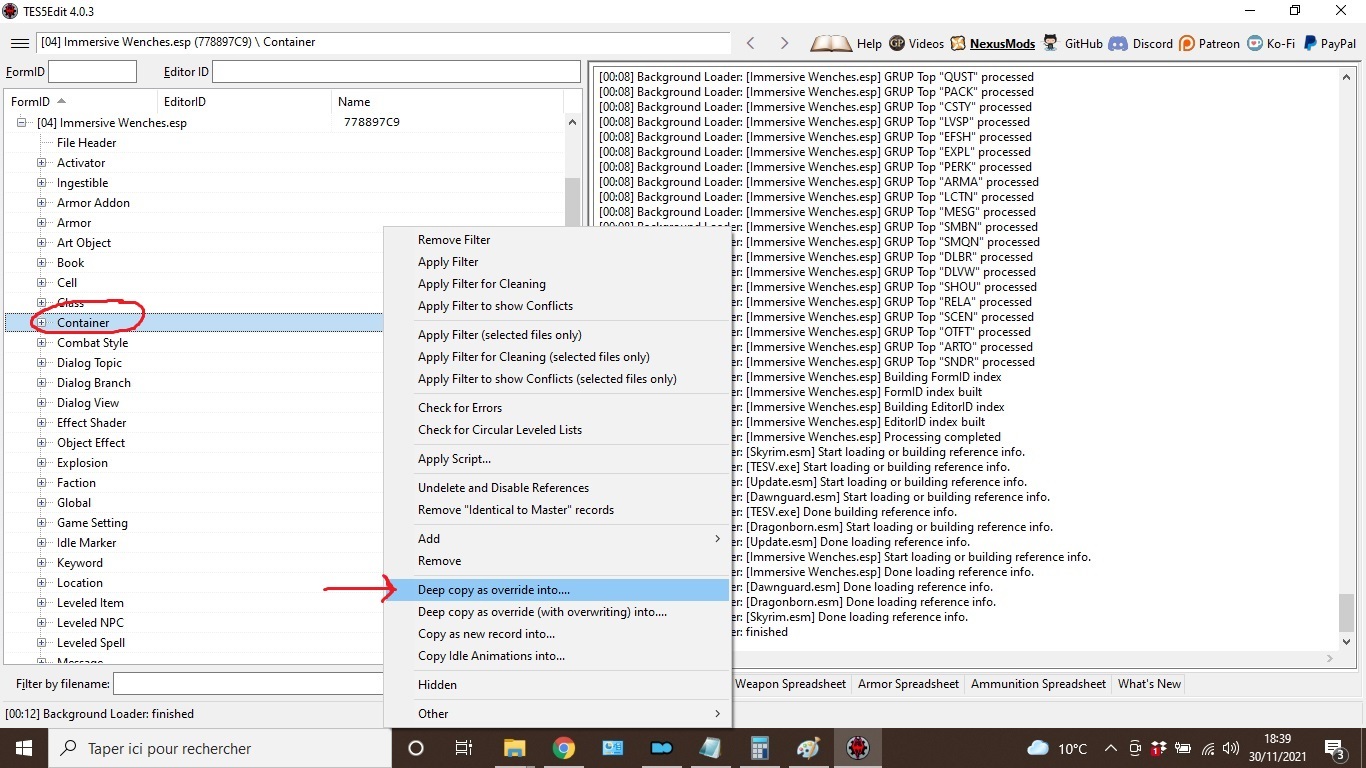Open the Ko-Fi button
The height and width of the screenshot is (768, 1366).
[x=1272, y=43]
